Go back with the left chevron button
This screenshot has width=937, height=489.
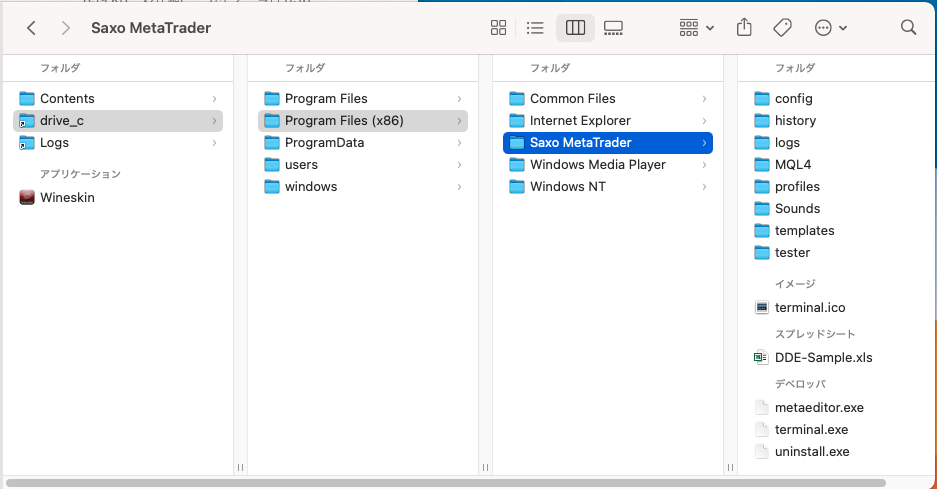(32, 27)
